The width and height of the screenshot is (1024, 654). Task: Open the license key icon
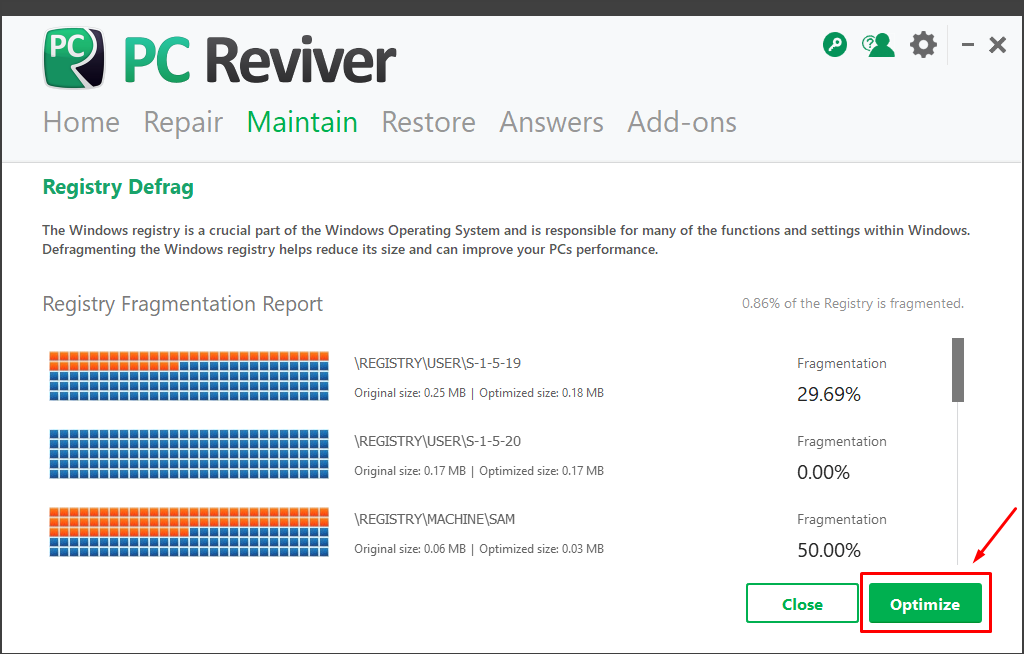pyautogui.click(x=835, y=45)
